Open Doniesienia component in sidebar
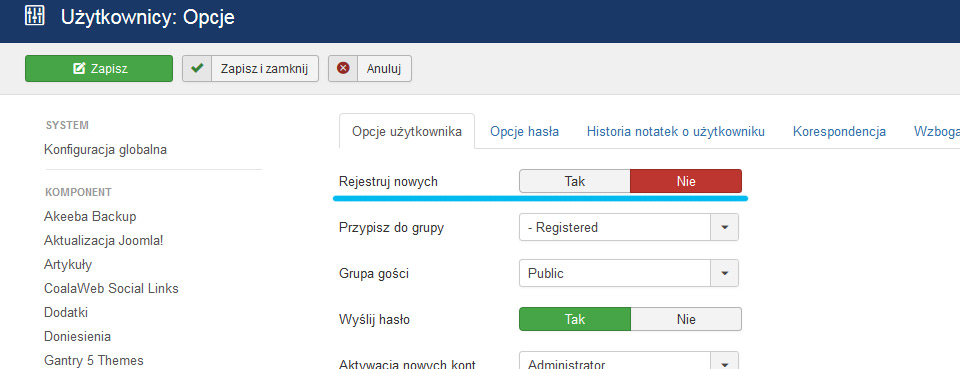The width and height of the screenshot is (960, 369). point(77,337)
